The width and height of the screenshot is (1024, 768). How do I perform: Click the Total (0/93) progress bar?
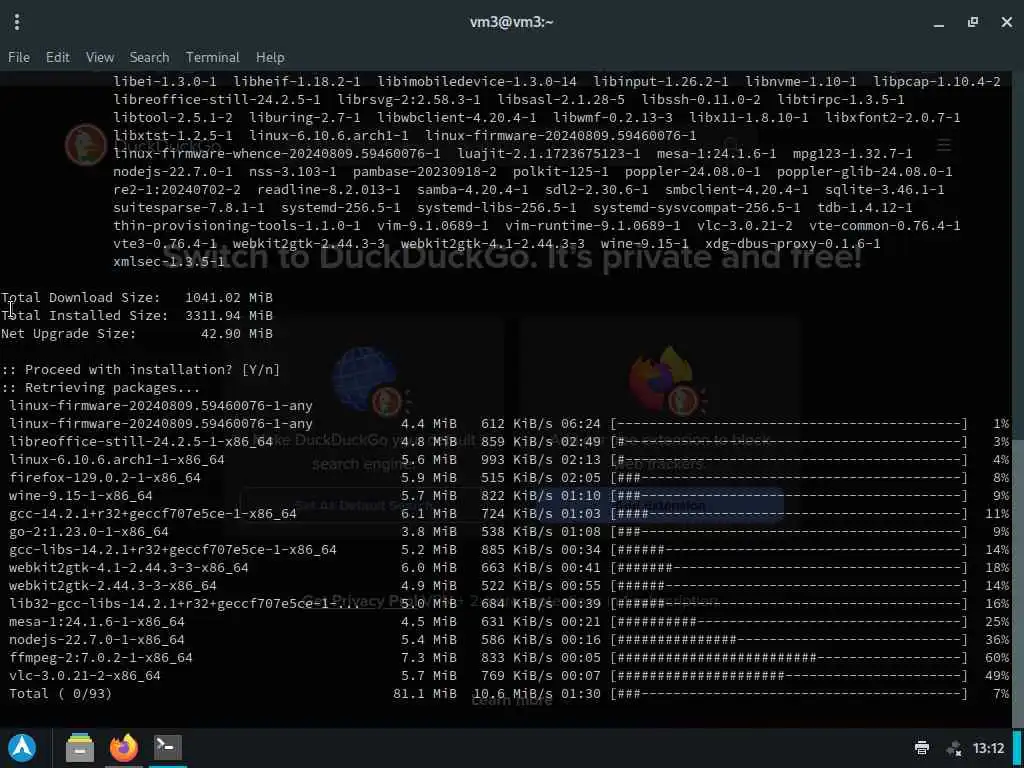[789, 694]
